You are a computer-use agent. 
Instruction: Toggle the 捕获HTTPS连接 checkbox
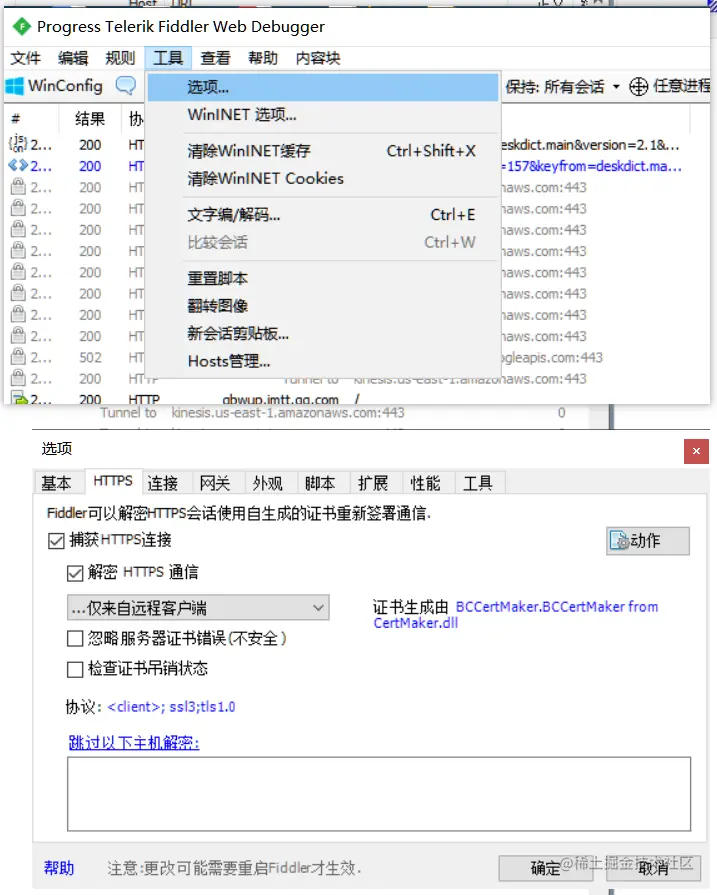56,540
